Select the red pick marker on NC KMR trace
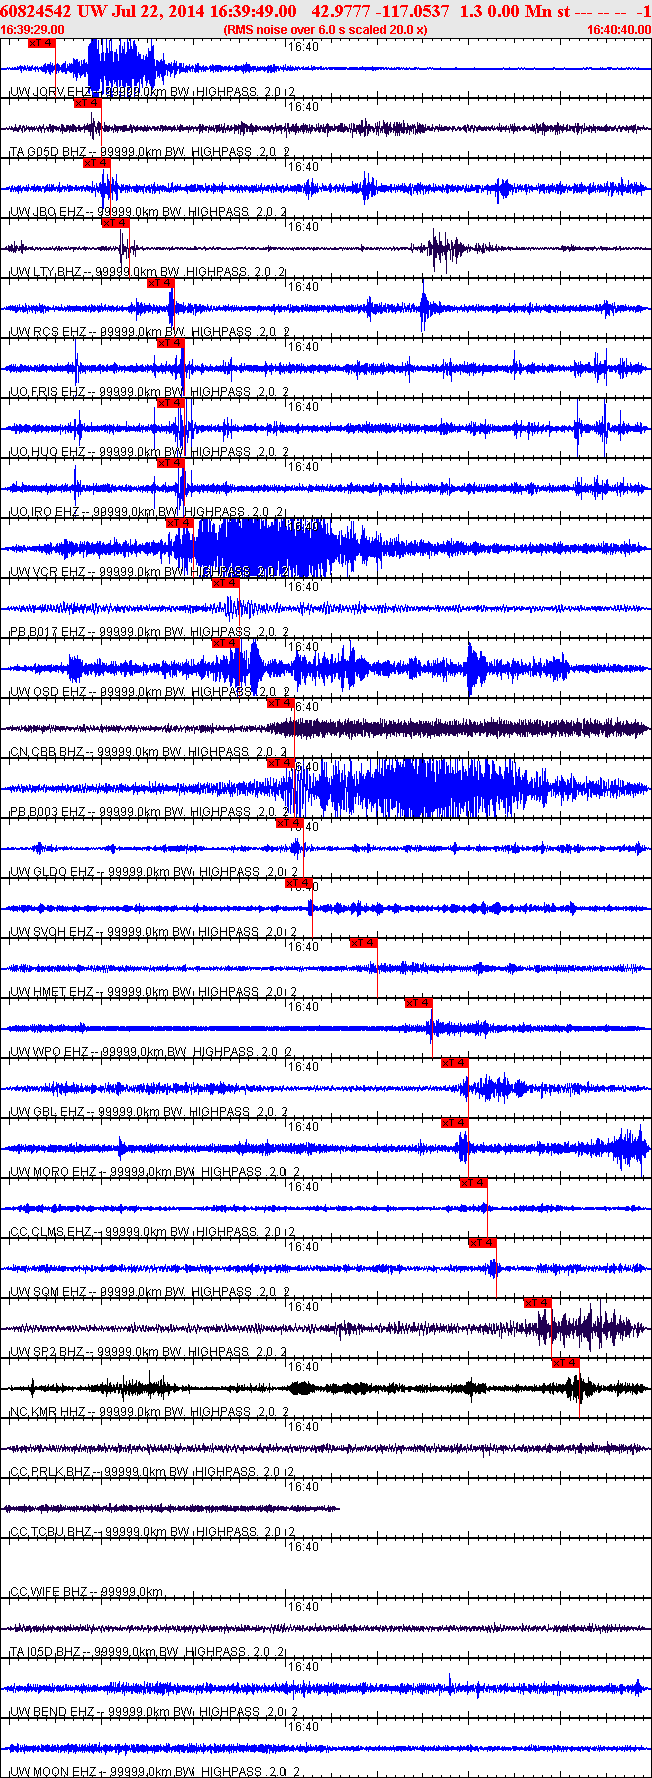The height and width of the screenshot is (1778, 652). (x=565, y=1363)
